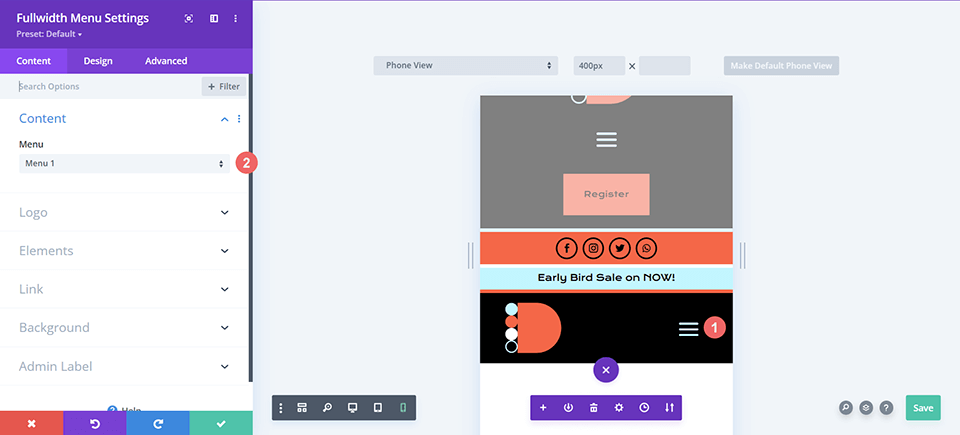Screen dimensions: 960x435
Task: Click the trash icon in purple toolbar
Action: (593, 408)
